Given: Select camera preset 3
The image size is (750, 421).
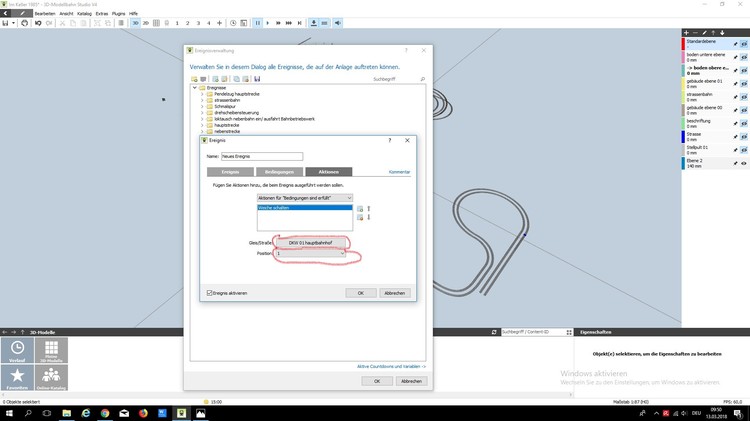Looking at the screenshot, I should [x=198, y=23].
